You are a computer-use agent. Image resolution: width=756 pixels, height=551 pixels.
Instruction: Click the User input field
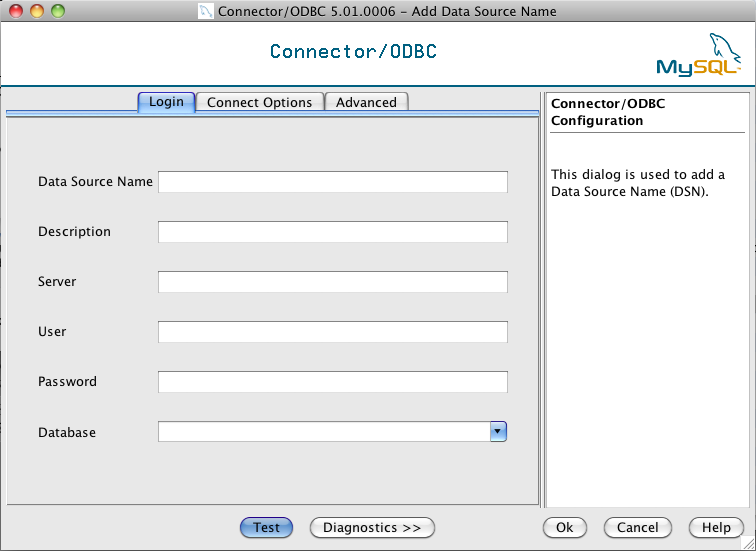[333, 332]
